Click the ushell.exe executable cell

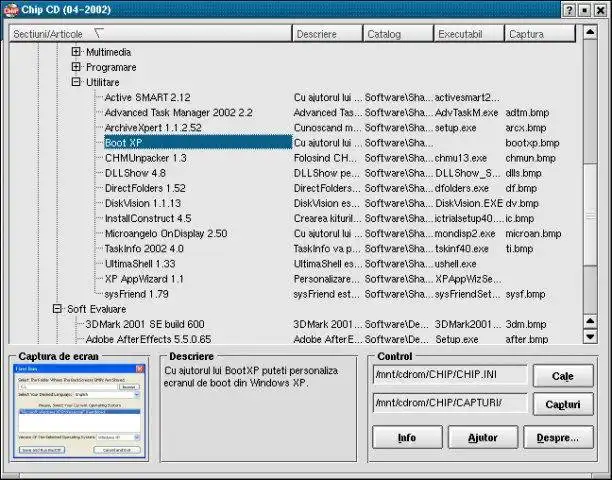click(455, 264)
